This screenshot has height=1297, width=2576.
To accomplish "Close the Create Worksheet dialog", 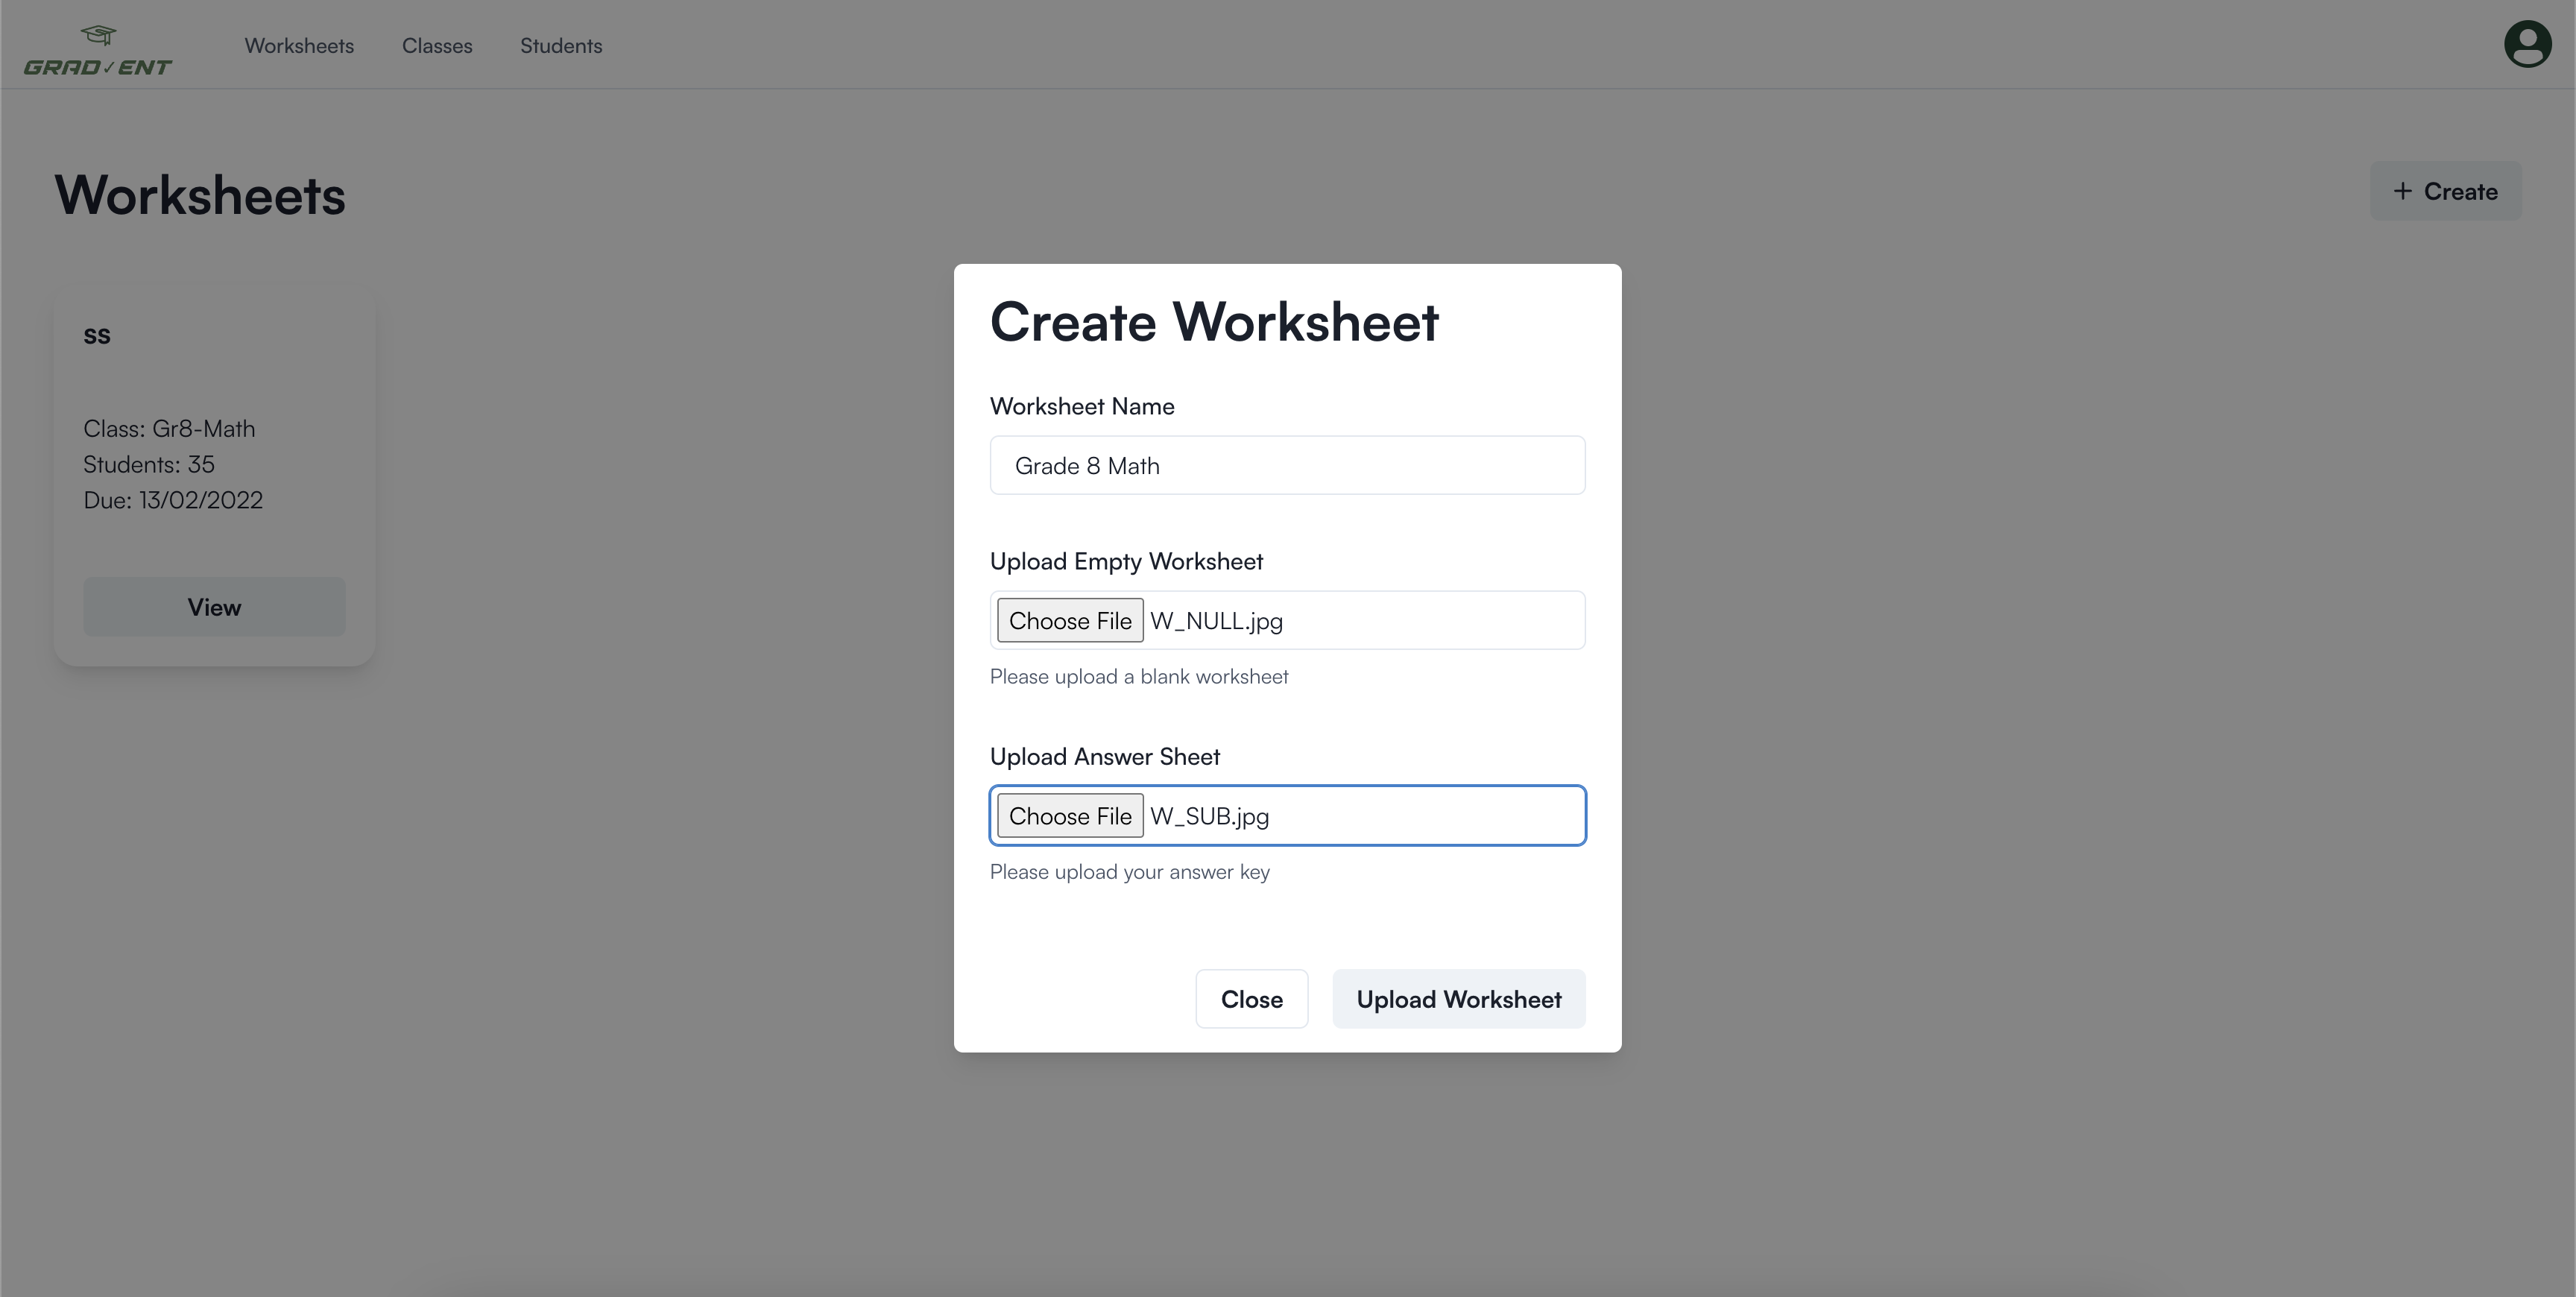I will (x=1251, y=999).
